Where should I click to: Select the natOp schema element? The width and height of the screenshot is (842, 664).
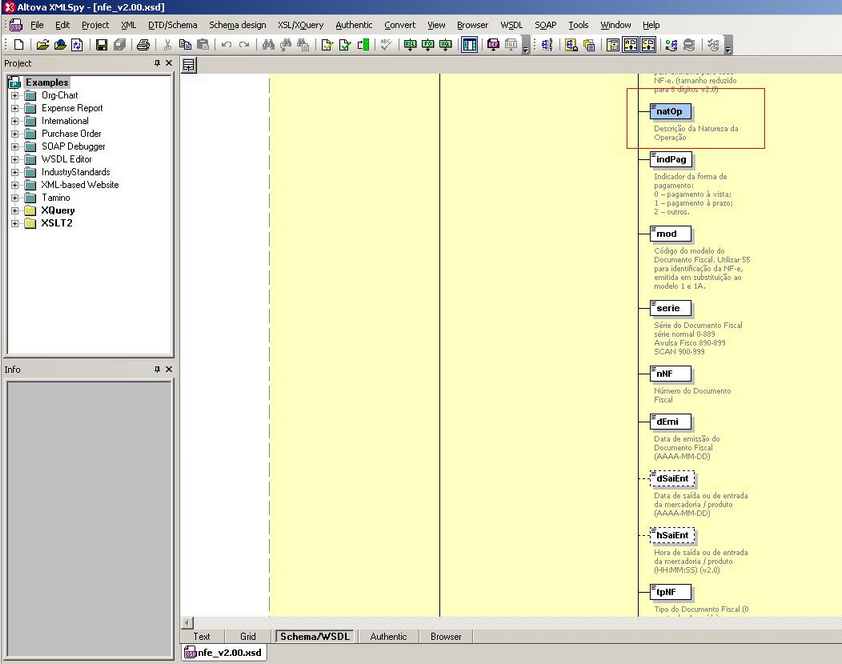pyautogui.click(x=669, y=111)
